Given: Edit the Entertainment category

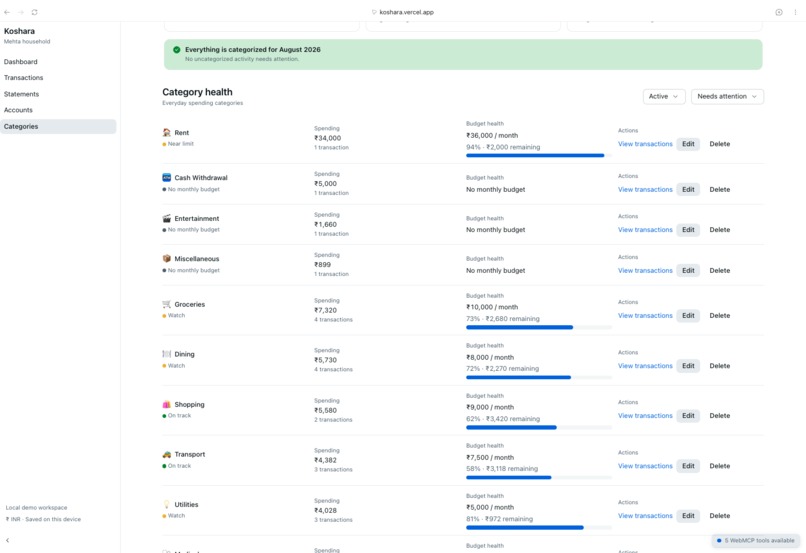Looking at the screenshot, I should tap(688, 230).
